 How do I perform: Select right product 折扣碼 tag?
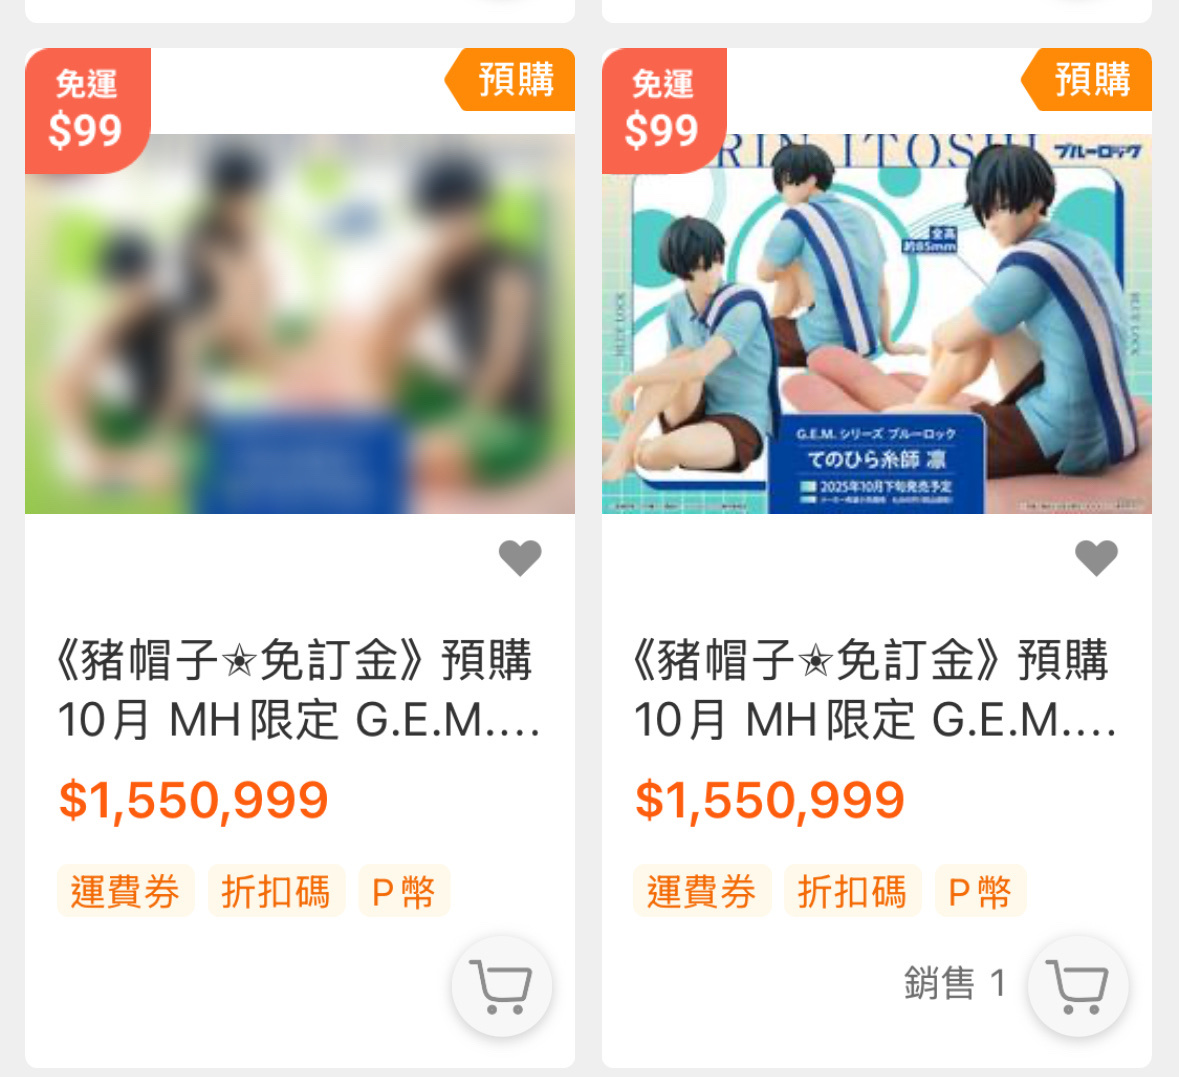853,891
